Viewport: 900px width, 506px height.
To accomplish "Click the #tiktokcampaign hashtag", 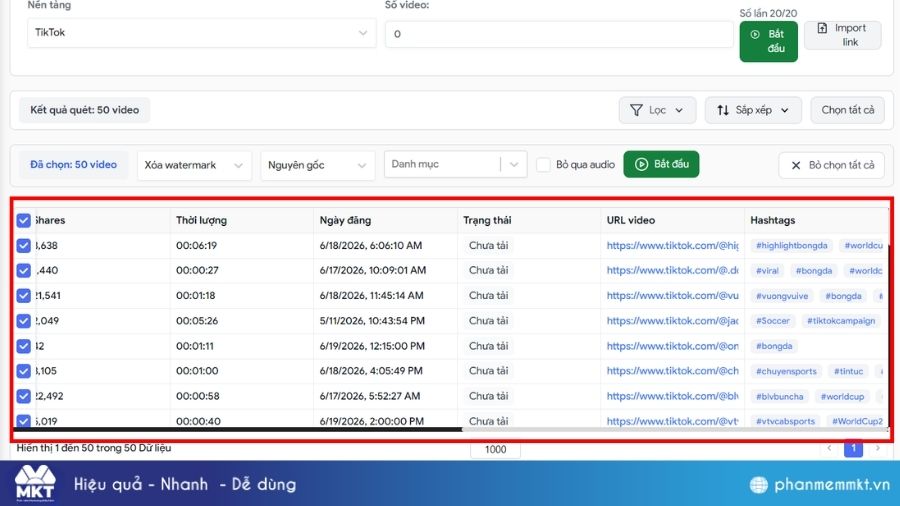I will 841,321.
